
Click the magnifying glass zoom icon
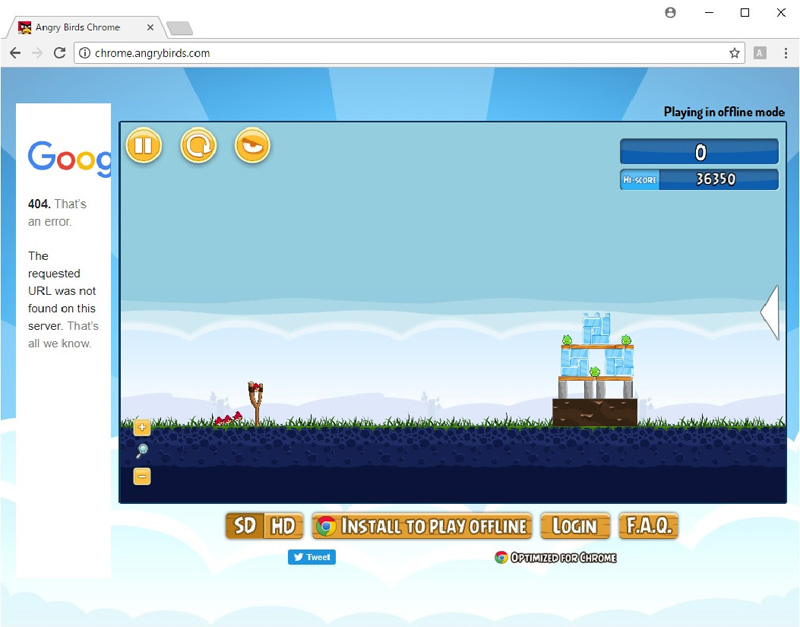[x=142, y=450]
